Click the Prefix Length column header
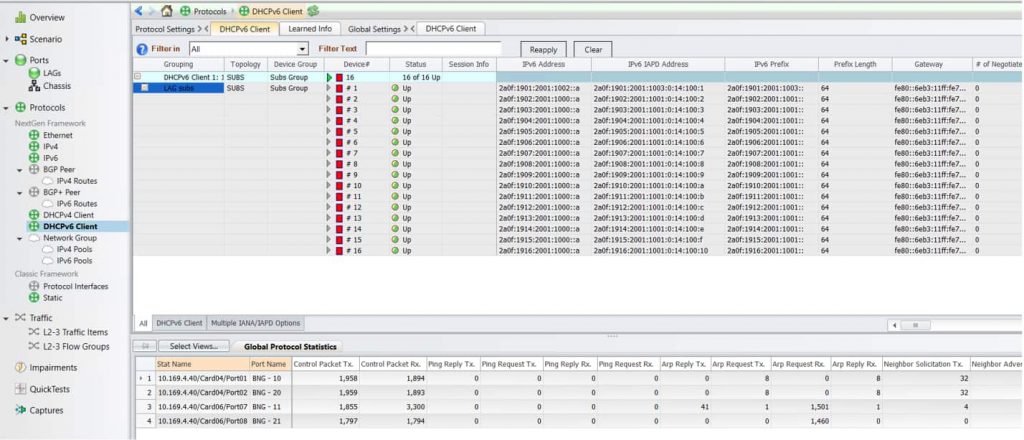Screen dimensions: 1024x440 coord(855,65)
